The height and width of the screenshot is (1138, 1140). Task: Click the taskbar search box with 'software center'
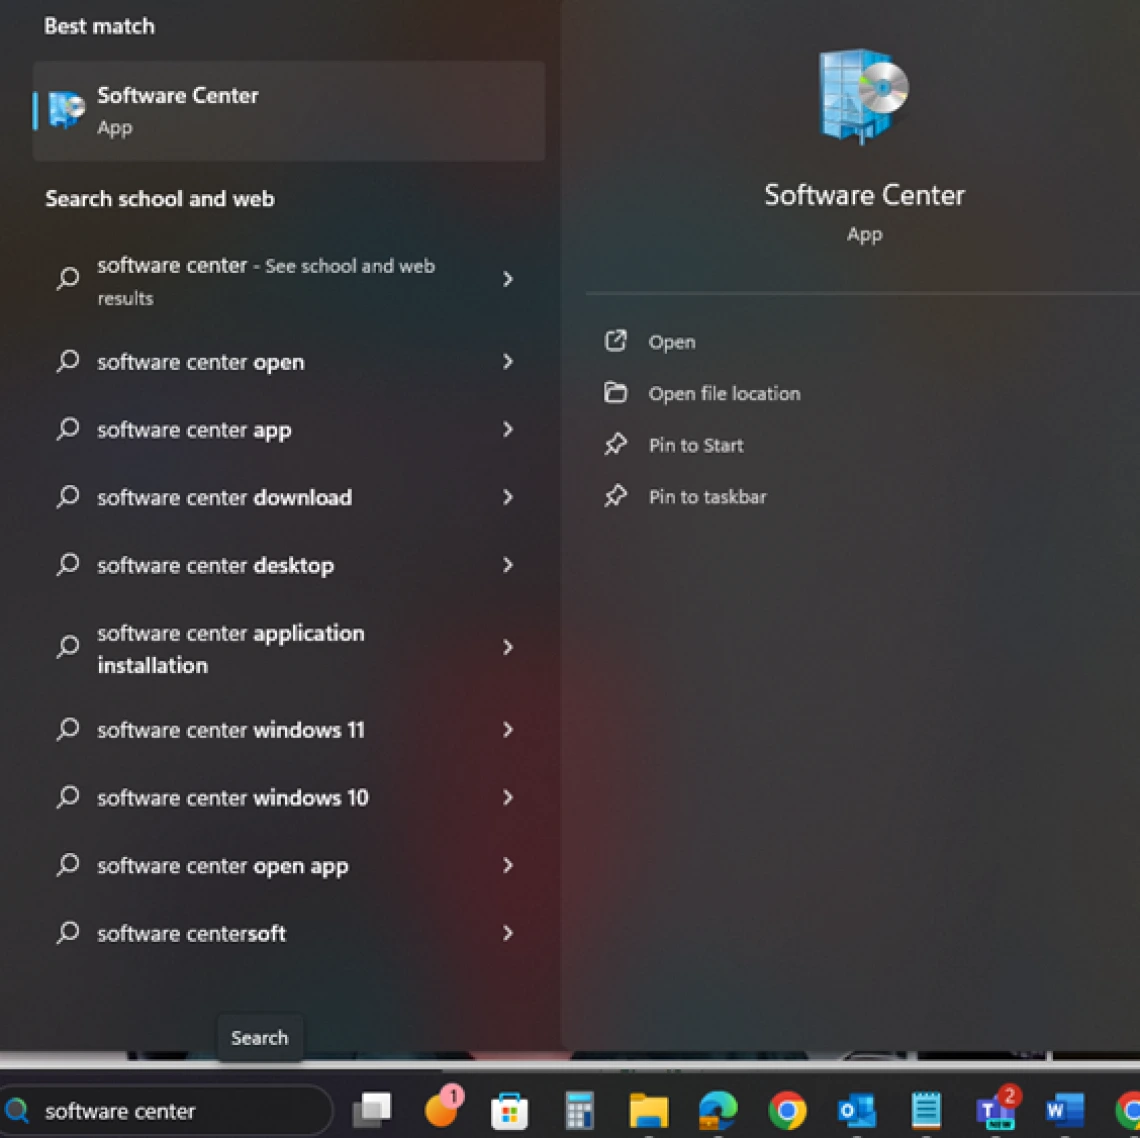coord(166,1110)
